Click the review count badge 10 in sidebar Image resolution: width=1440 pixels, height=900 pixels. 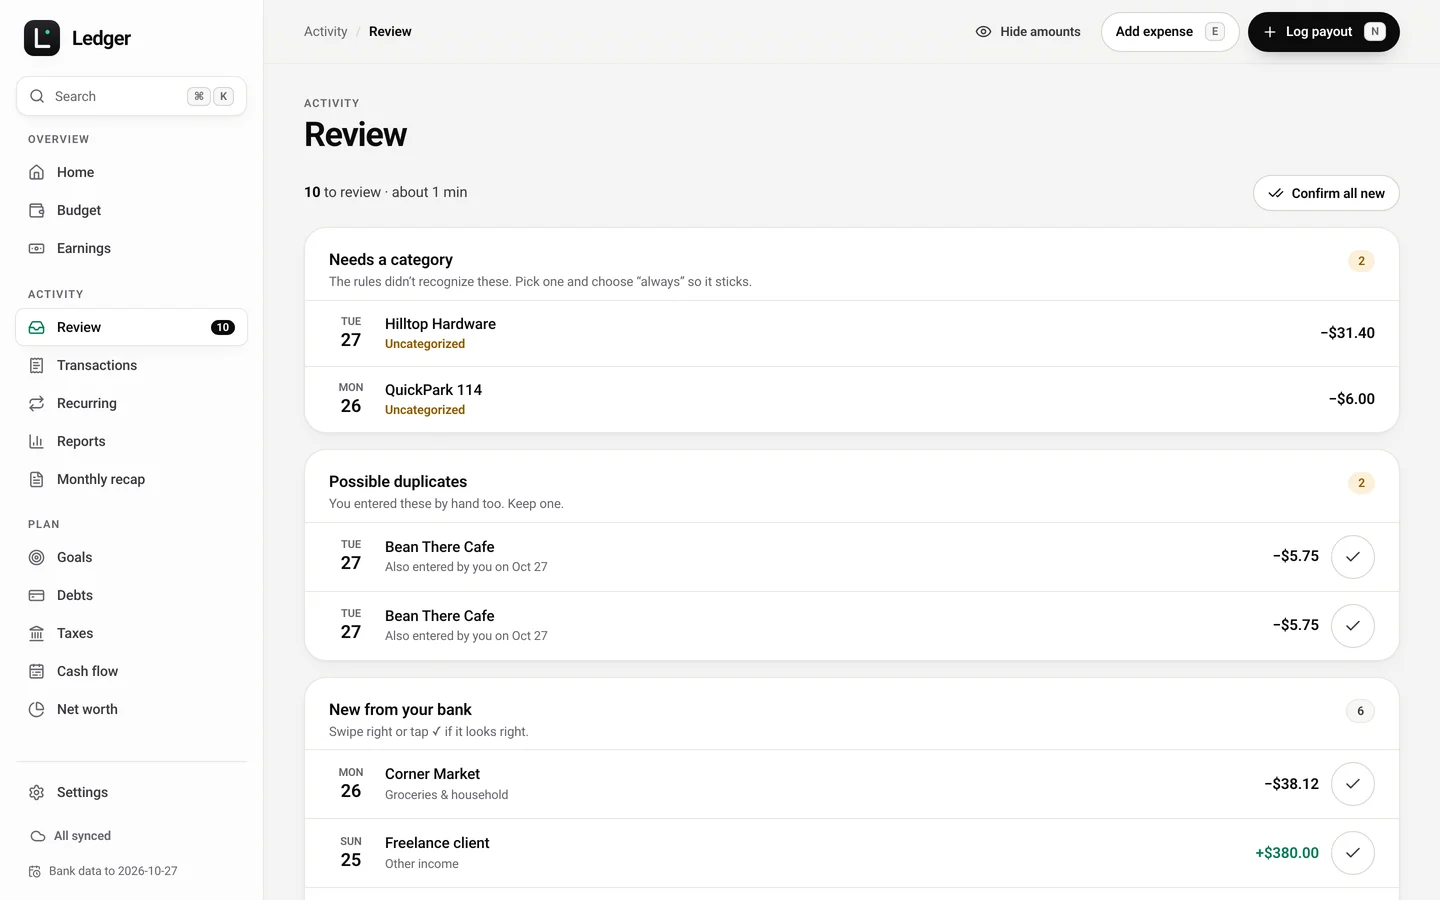(223, 328)
